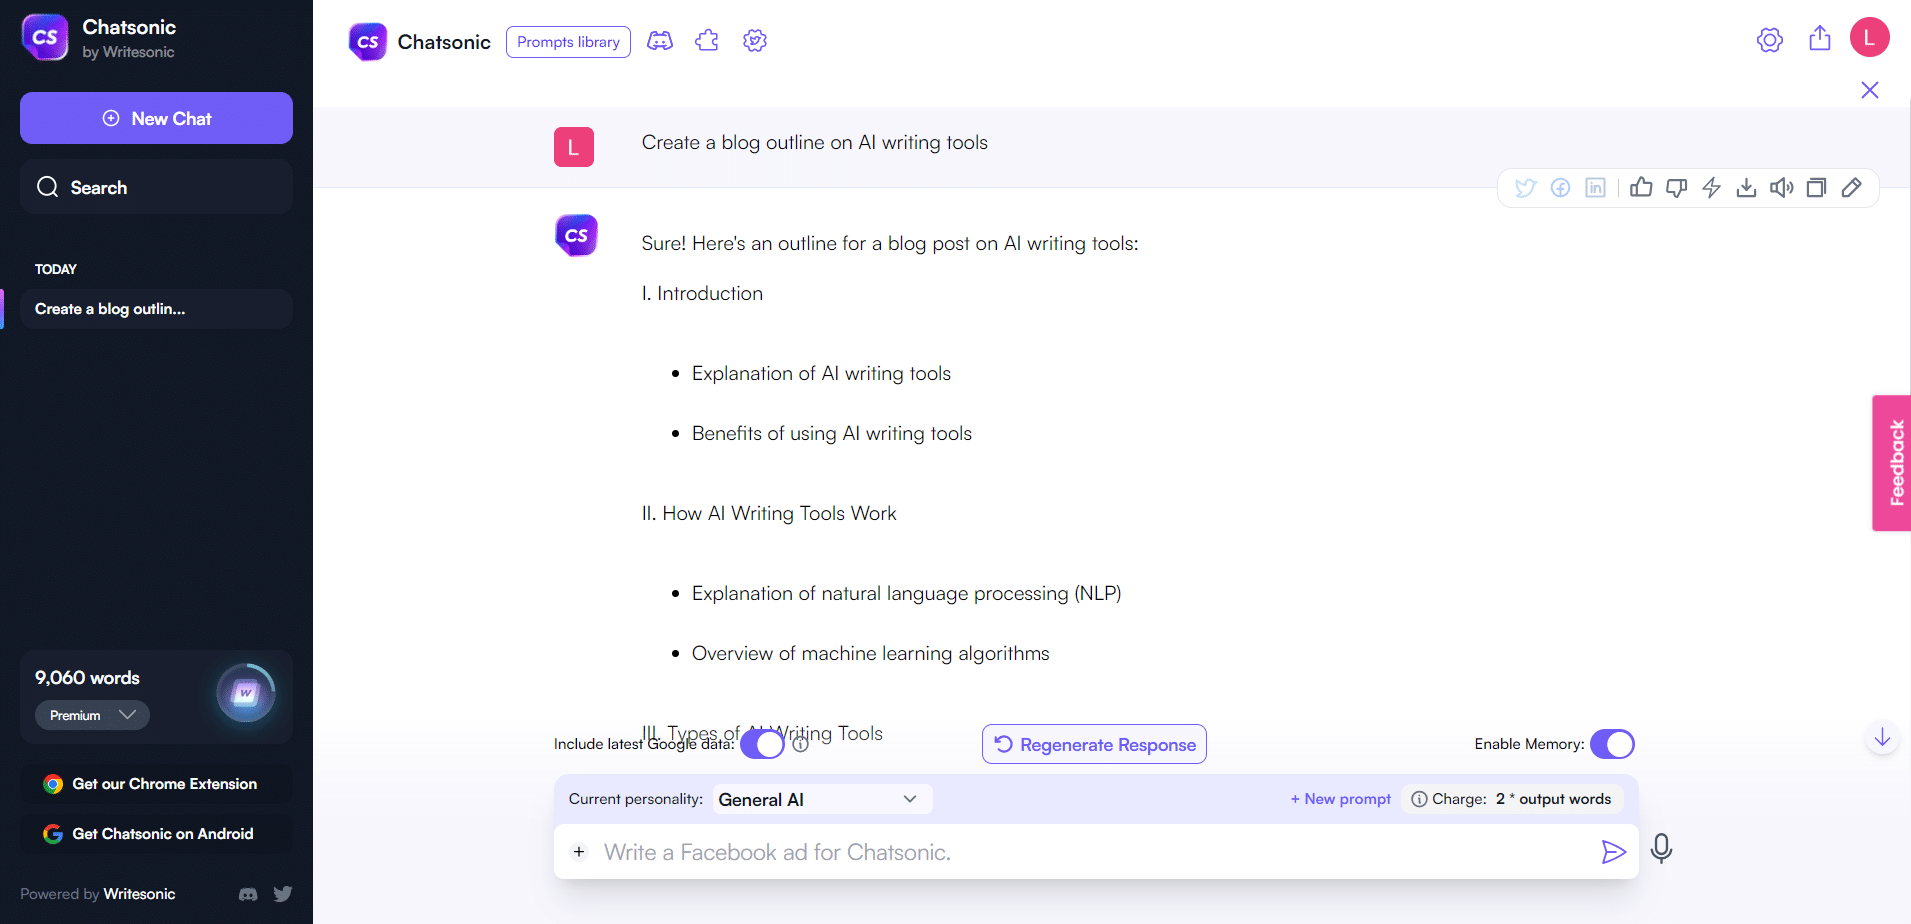Open the Writesonic link in footer
Image resolution: width=1911 pixels, height=924 pixels.
[139, 894]
